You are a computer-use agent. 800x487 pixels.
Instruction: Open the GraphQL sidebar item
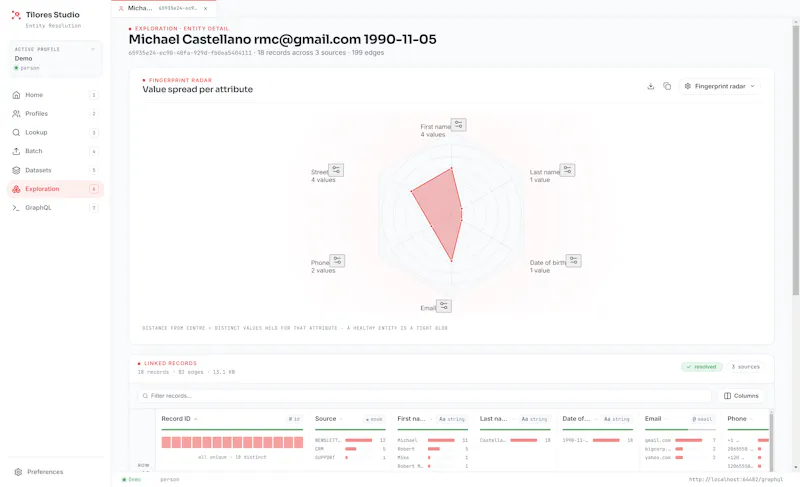[x=55, y=208]
